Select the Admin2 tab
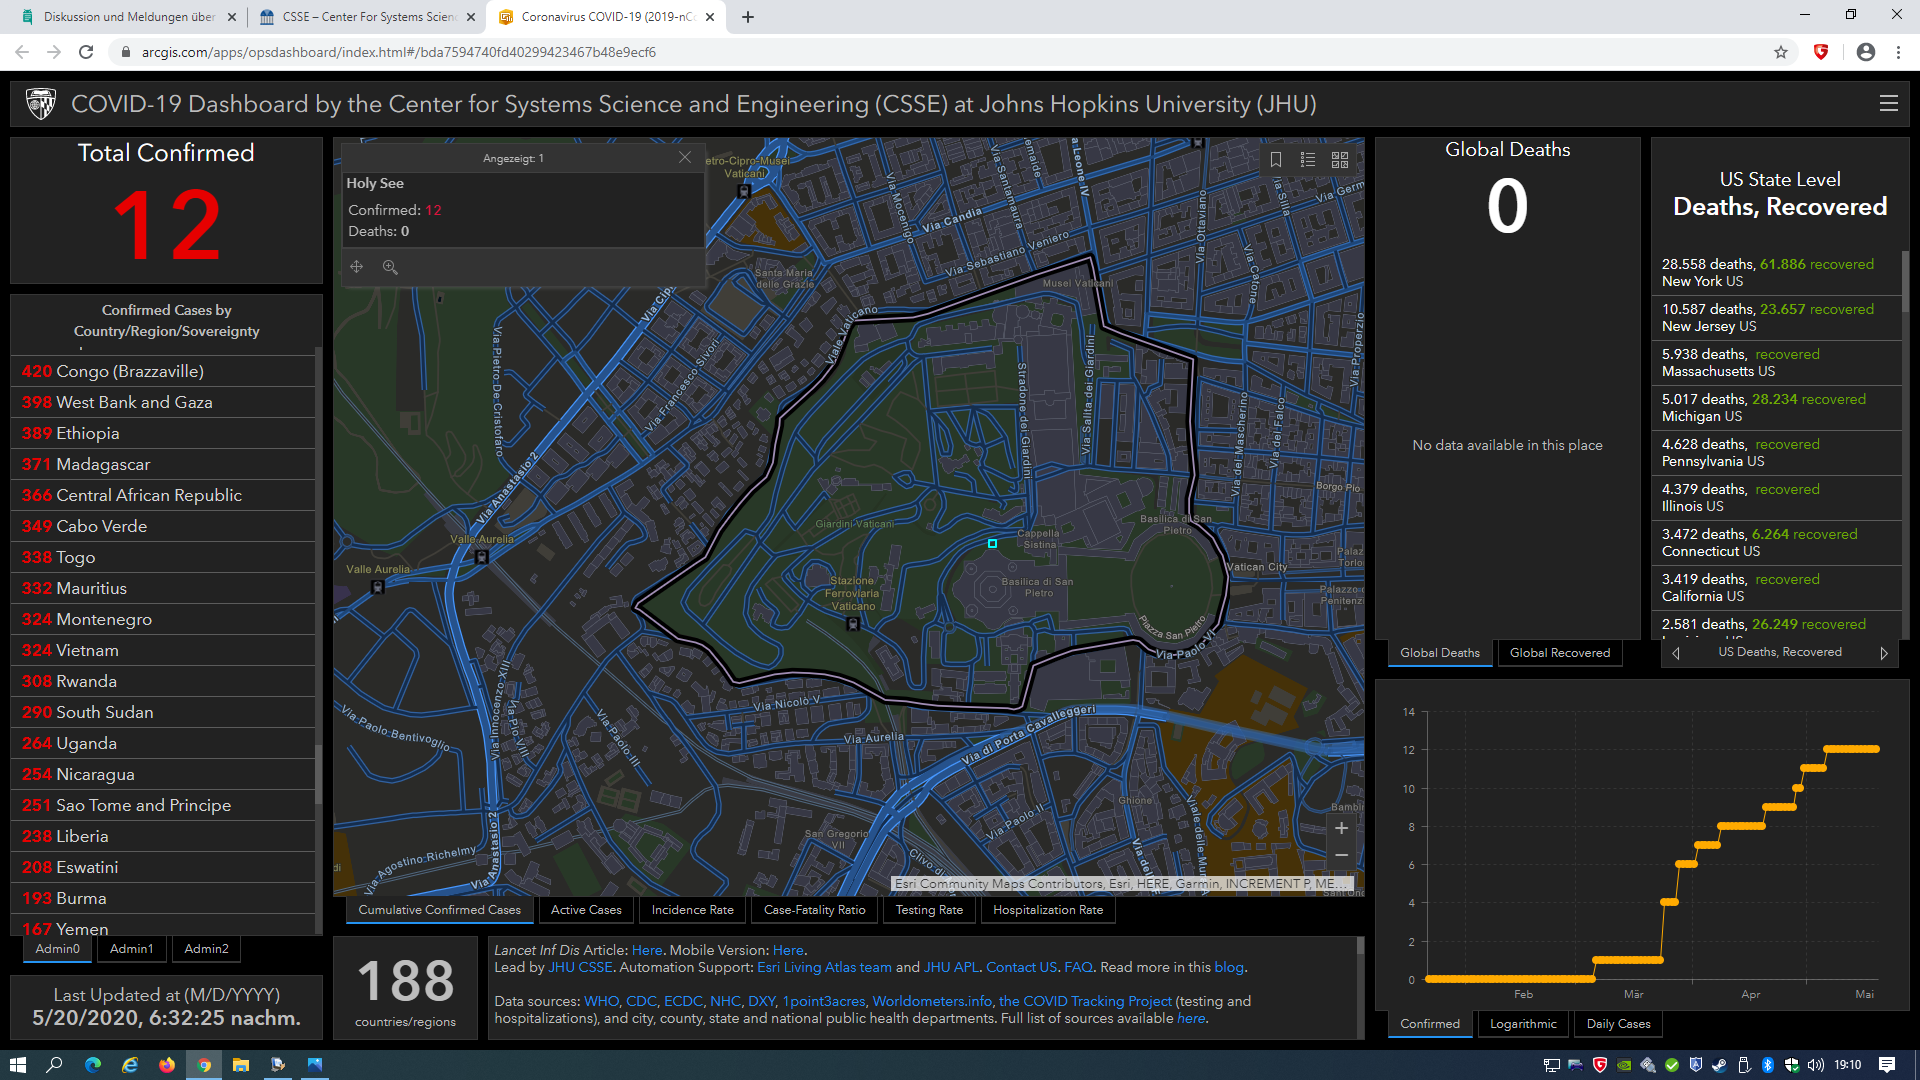 click(206, 949)
